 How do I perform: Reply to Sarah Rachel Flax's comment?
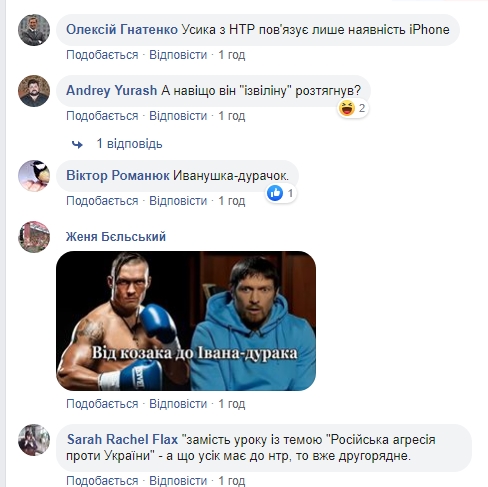pyautogui.click(x=178, y=481)
